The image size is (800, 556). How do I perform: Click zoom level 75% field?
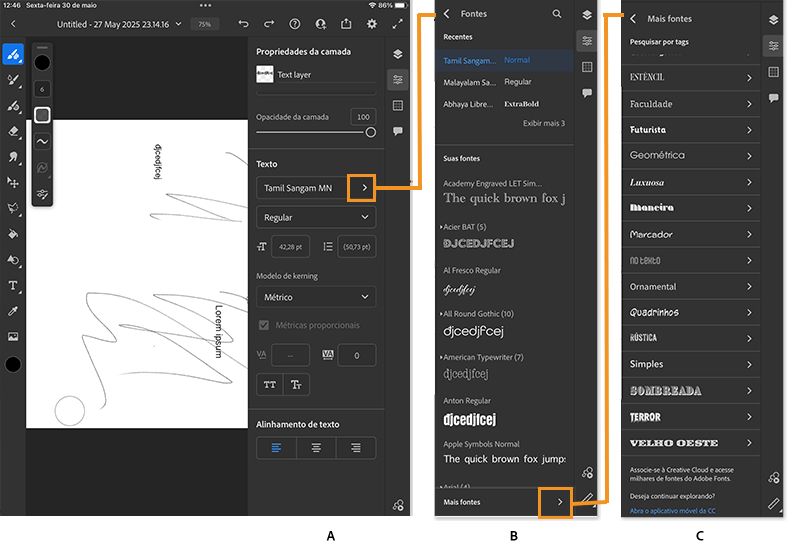point(205,24)
